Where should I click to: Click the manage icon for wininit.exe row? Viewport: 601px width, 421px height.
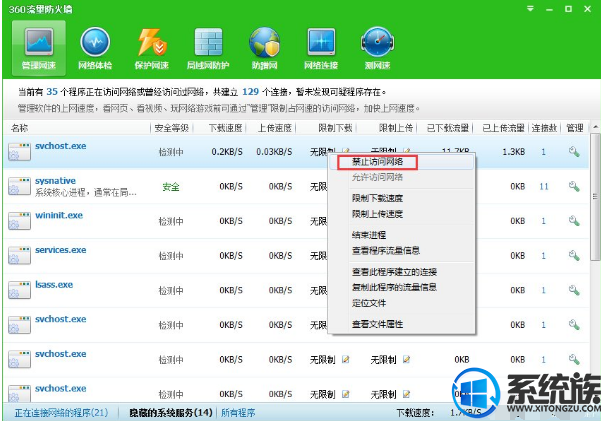[574, 221]
